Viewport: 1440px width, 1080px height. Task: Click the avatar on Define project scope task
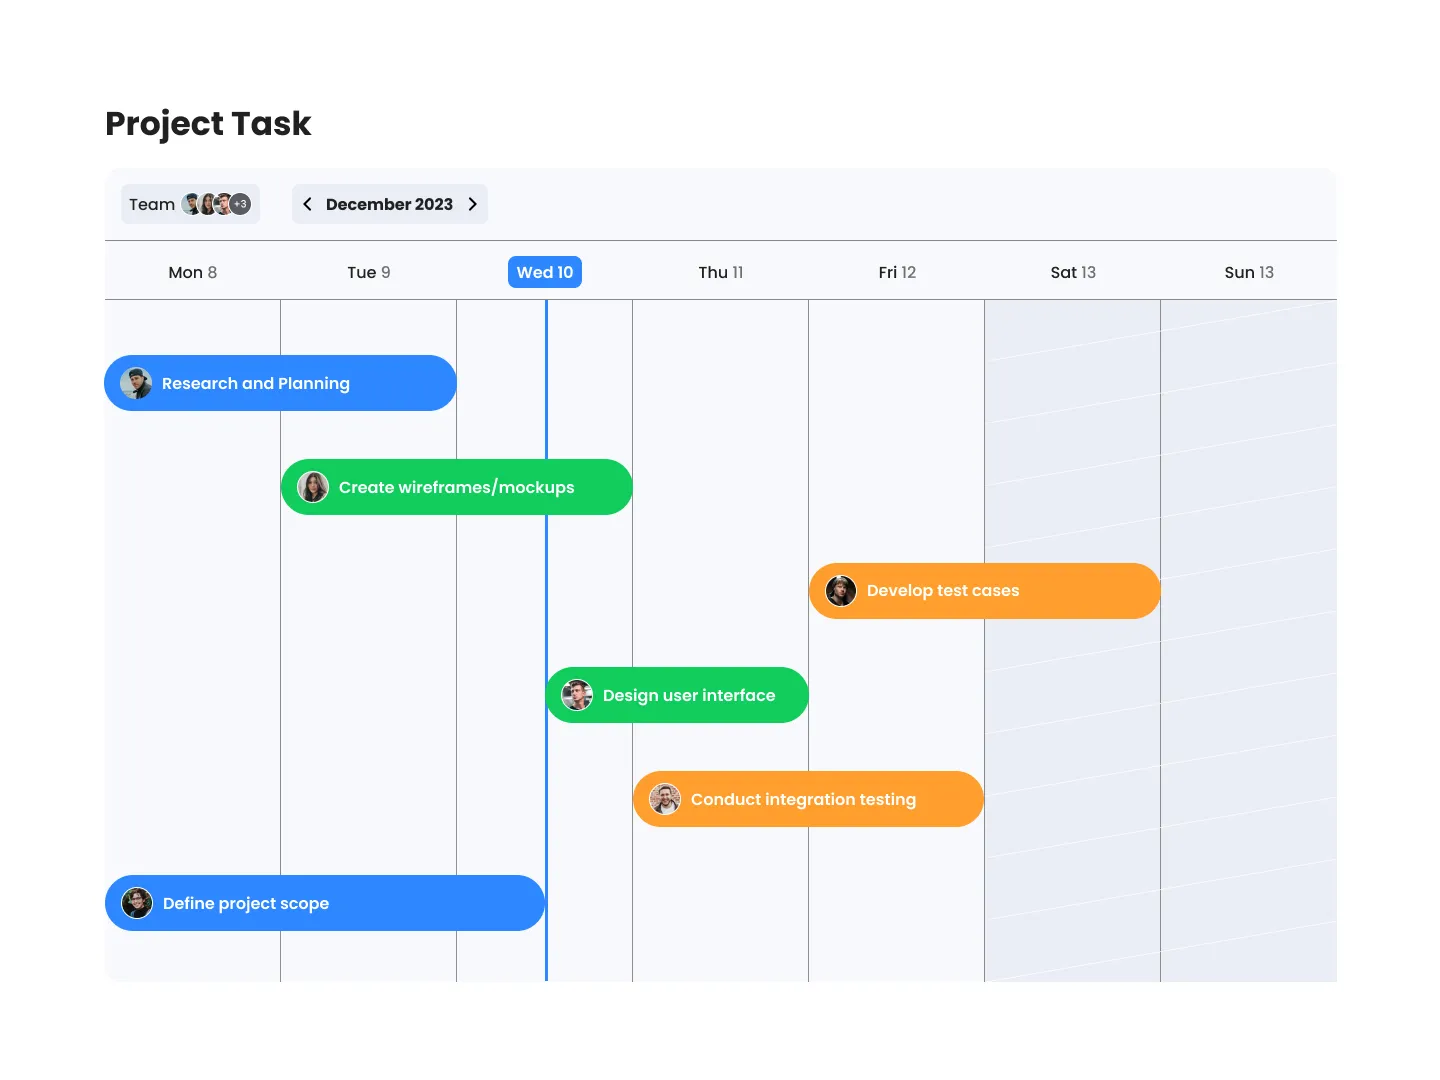point(137,903)
